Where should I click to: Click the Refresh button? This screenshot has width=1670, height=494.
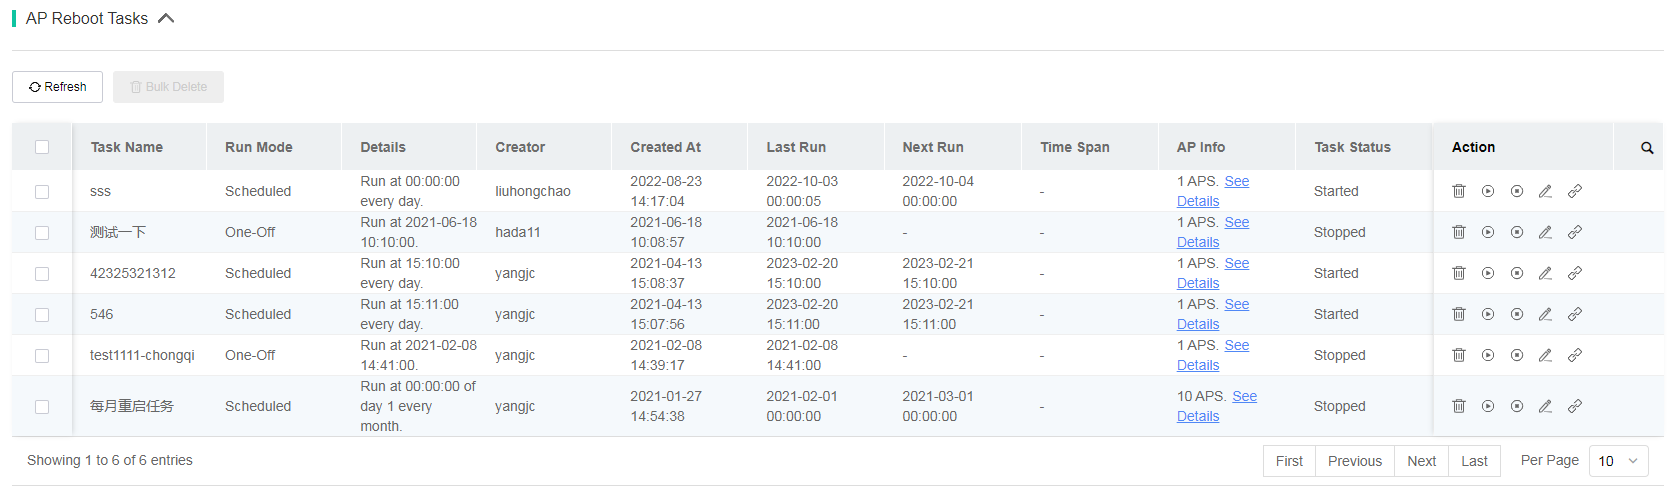(57, 87)
